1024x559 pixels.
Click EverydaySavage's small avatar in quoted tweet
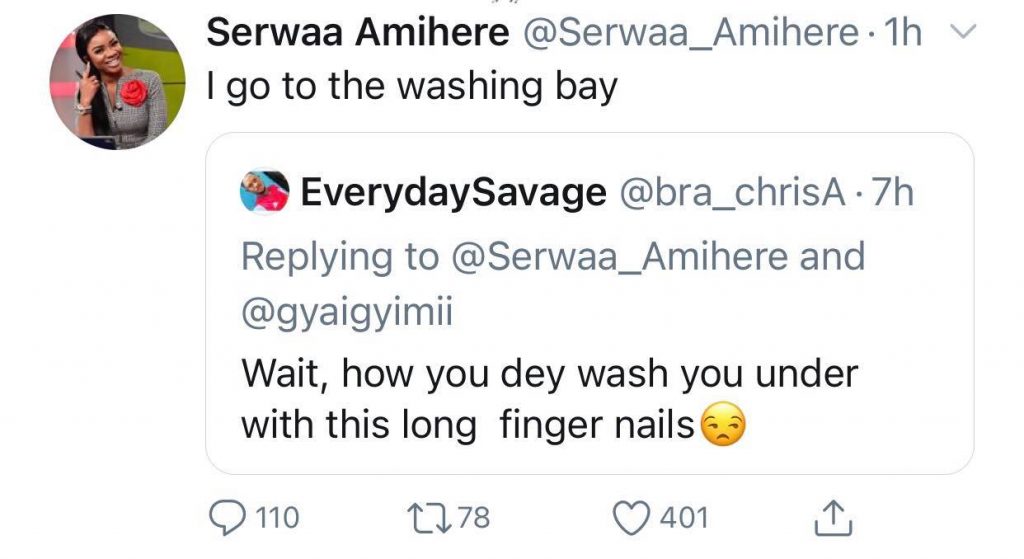(266, 191)
